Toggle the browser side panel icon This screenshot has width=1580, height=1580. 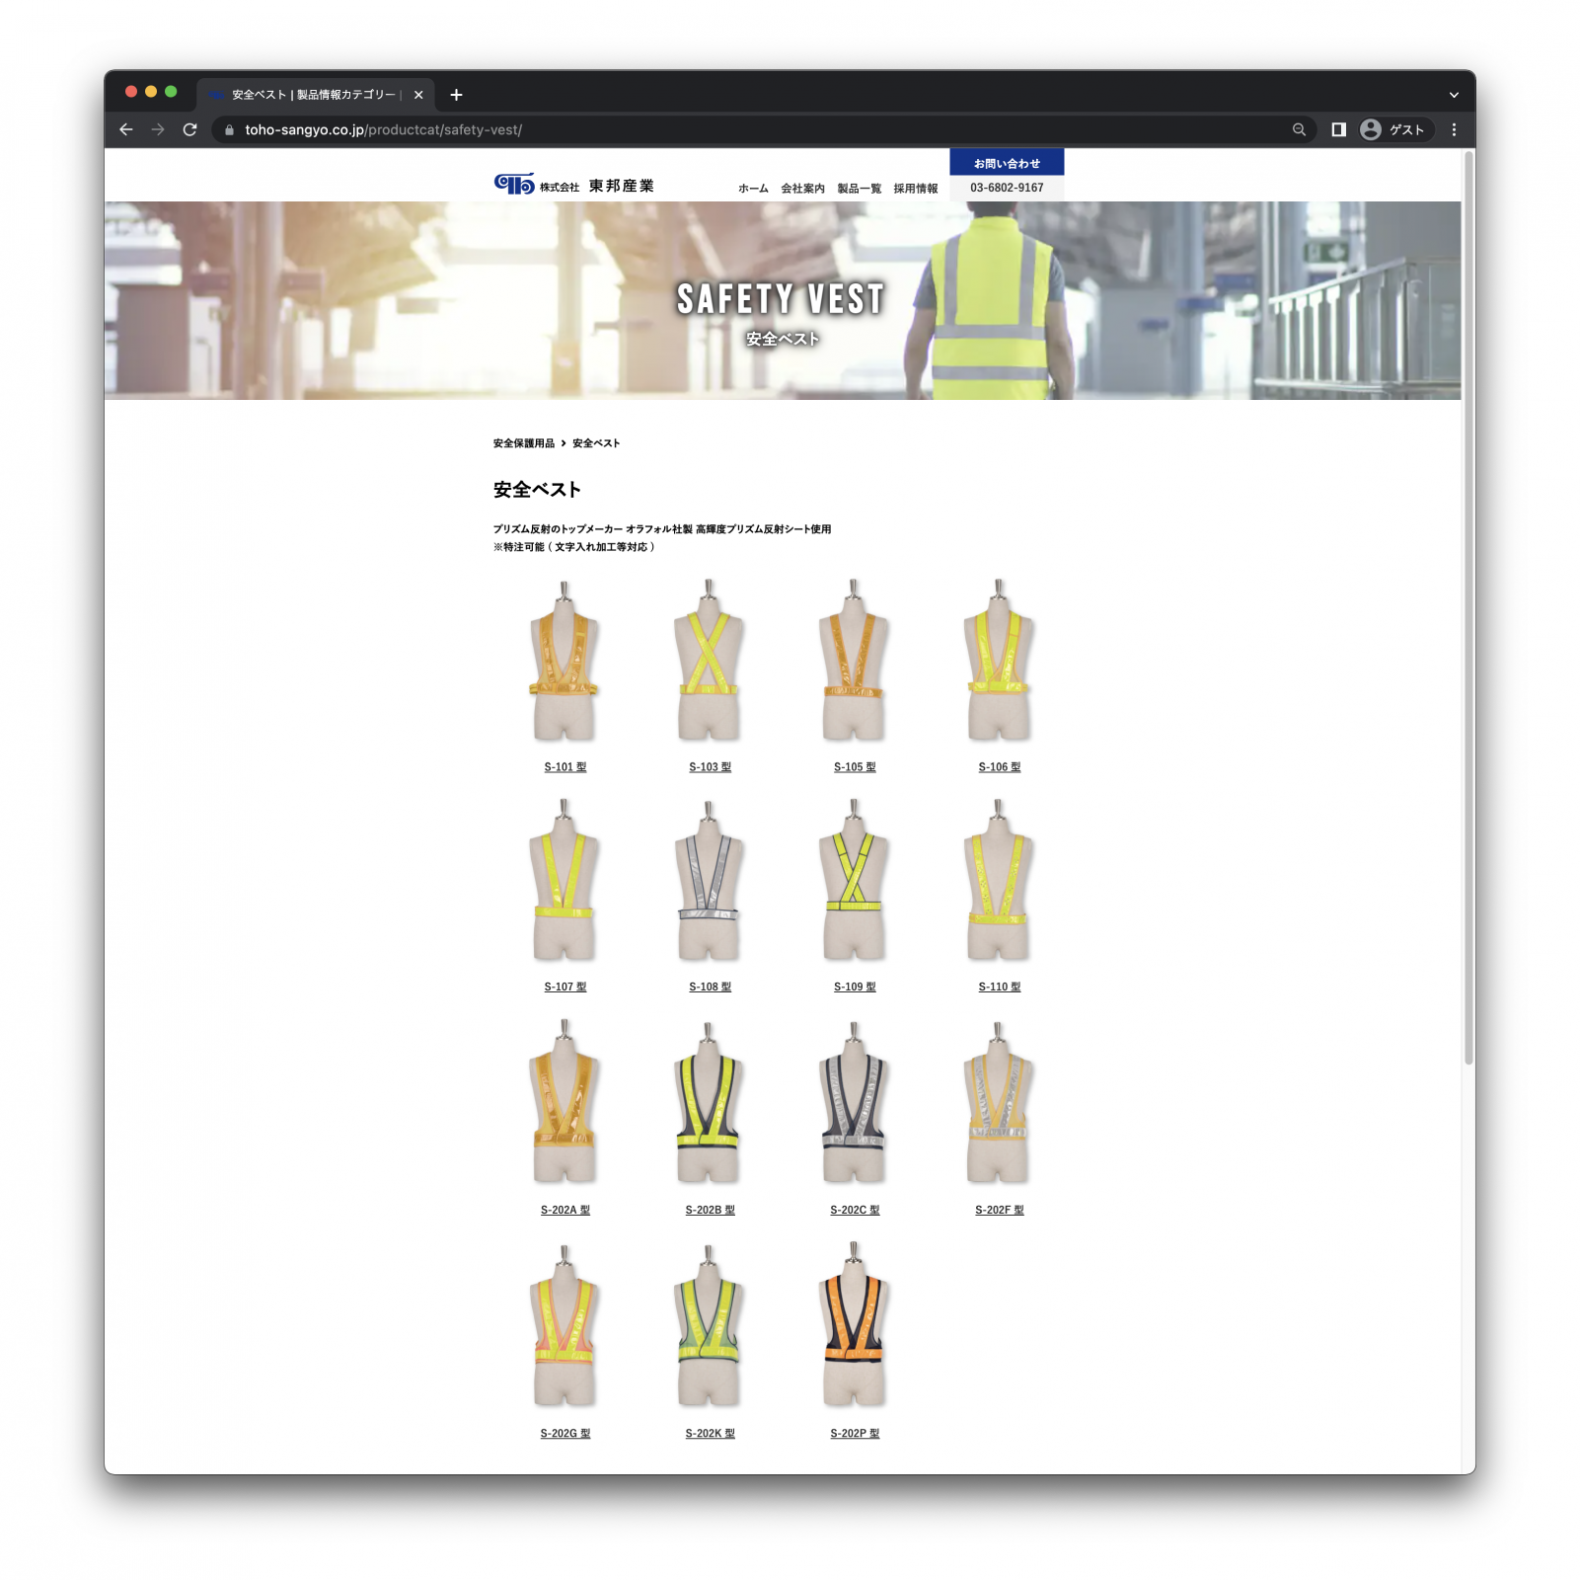pyautogui.click(x=1338, y=130)
